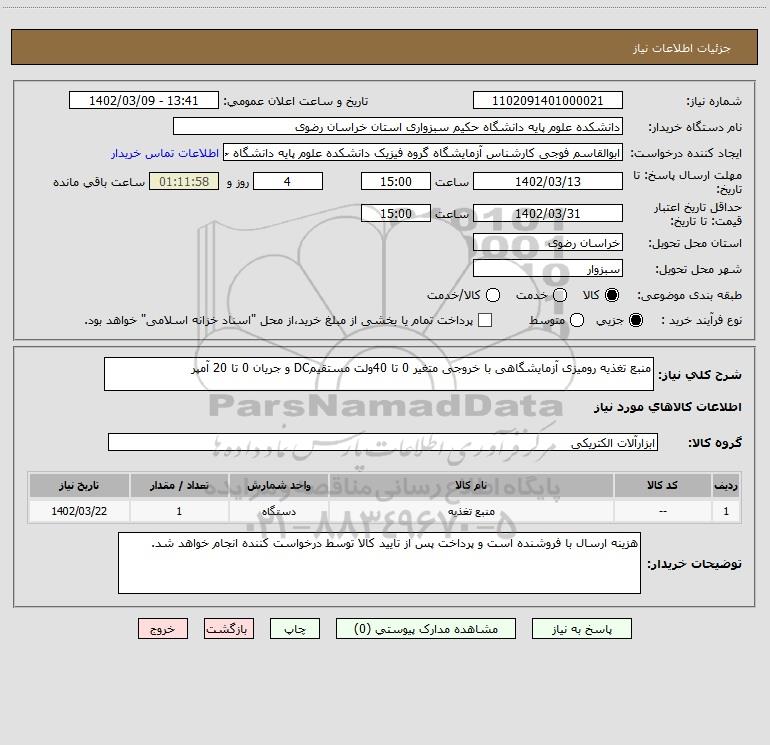The width and height of the screenshot is (770, 745).
Task: Select the متوسط purchase type radio
Action: [x=577, y=320]
